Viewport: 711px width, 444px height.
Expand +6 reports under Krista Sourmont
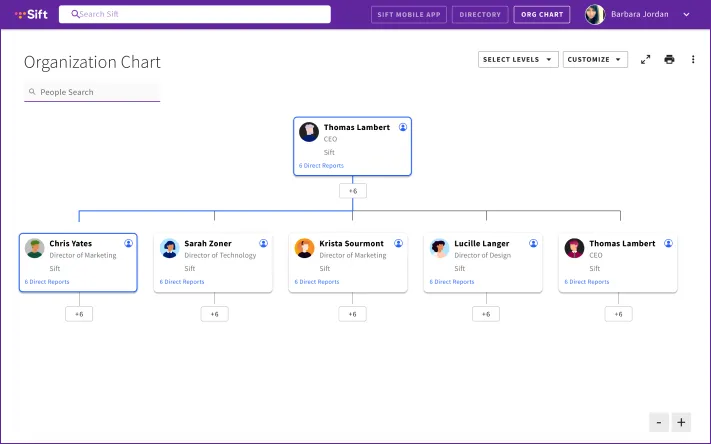(352, 314)
